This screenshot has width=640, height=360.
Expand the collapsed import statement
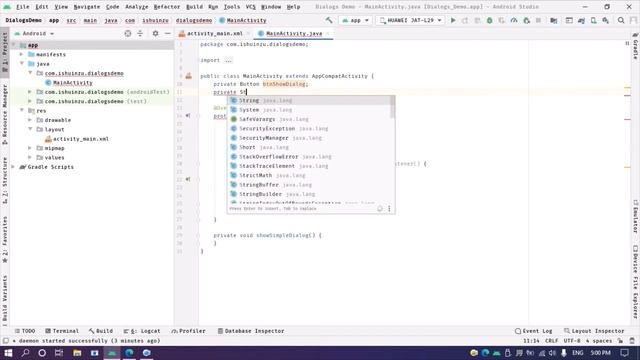tap(229, 60)
